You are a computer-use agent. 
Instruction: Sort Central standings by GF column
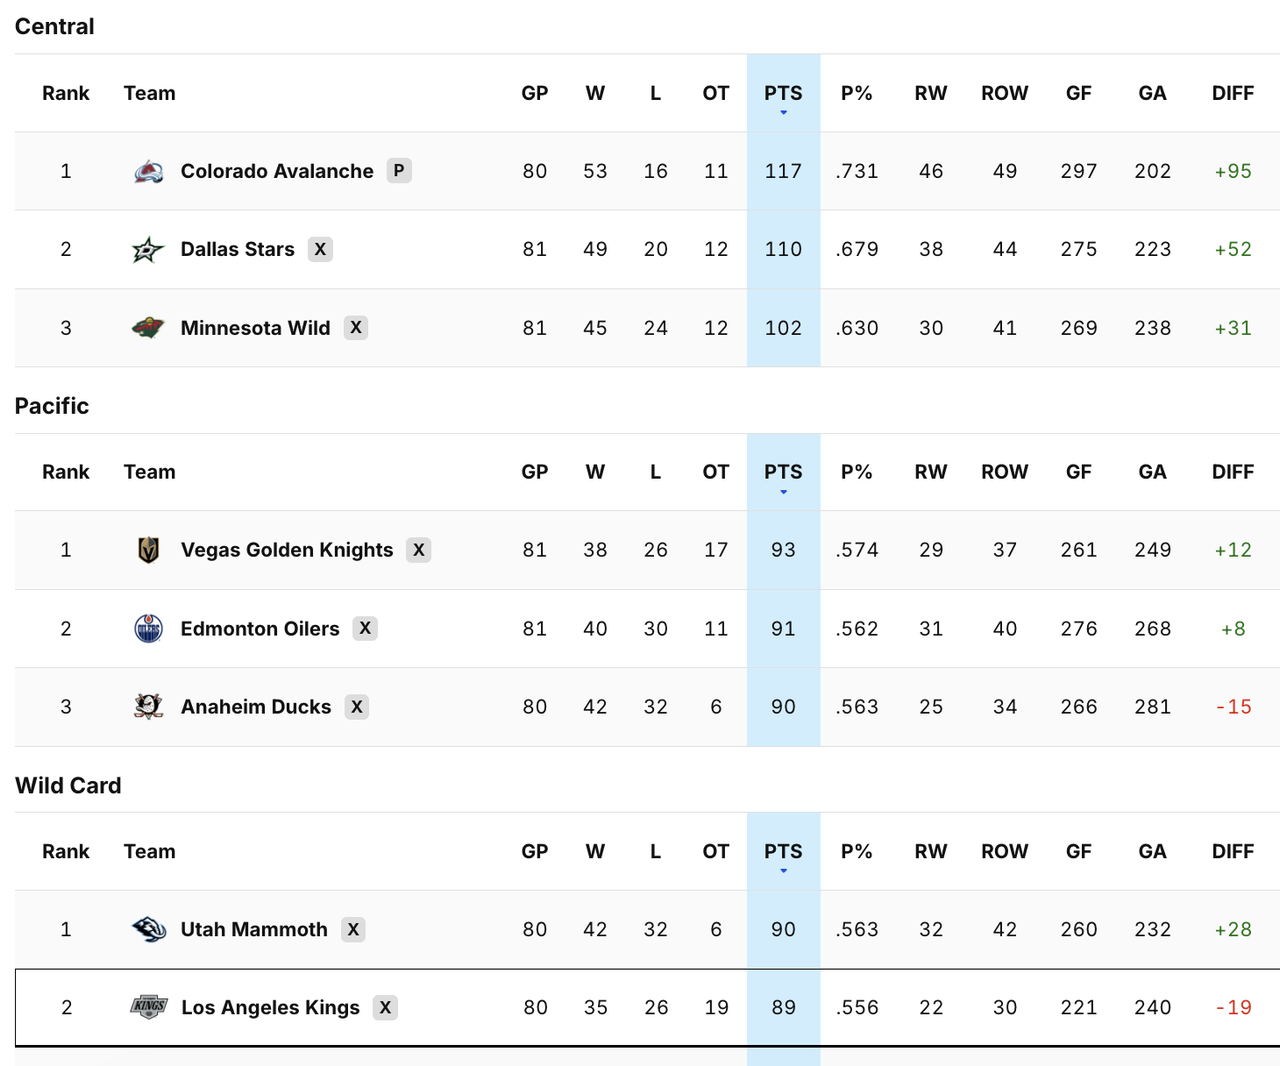point(1078,93)
